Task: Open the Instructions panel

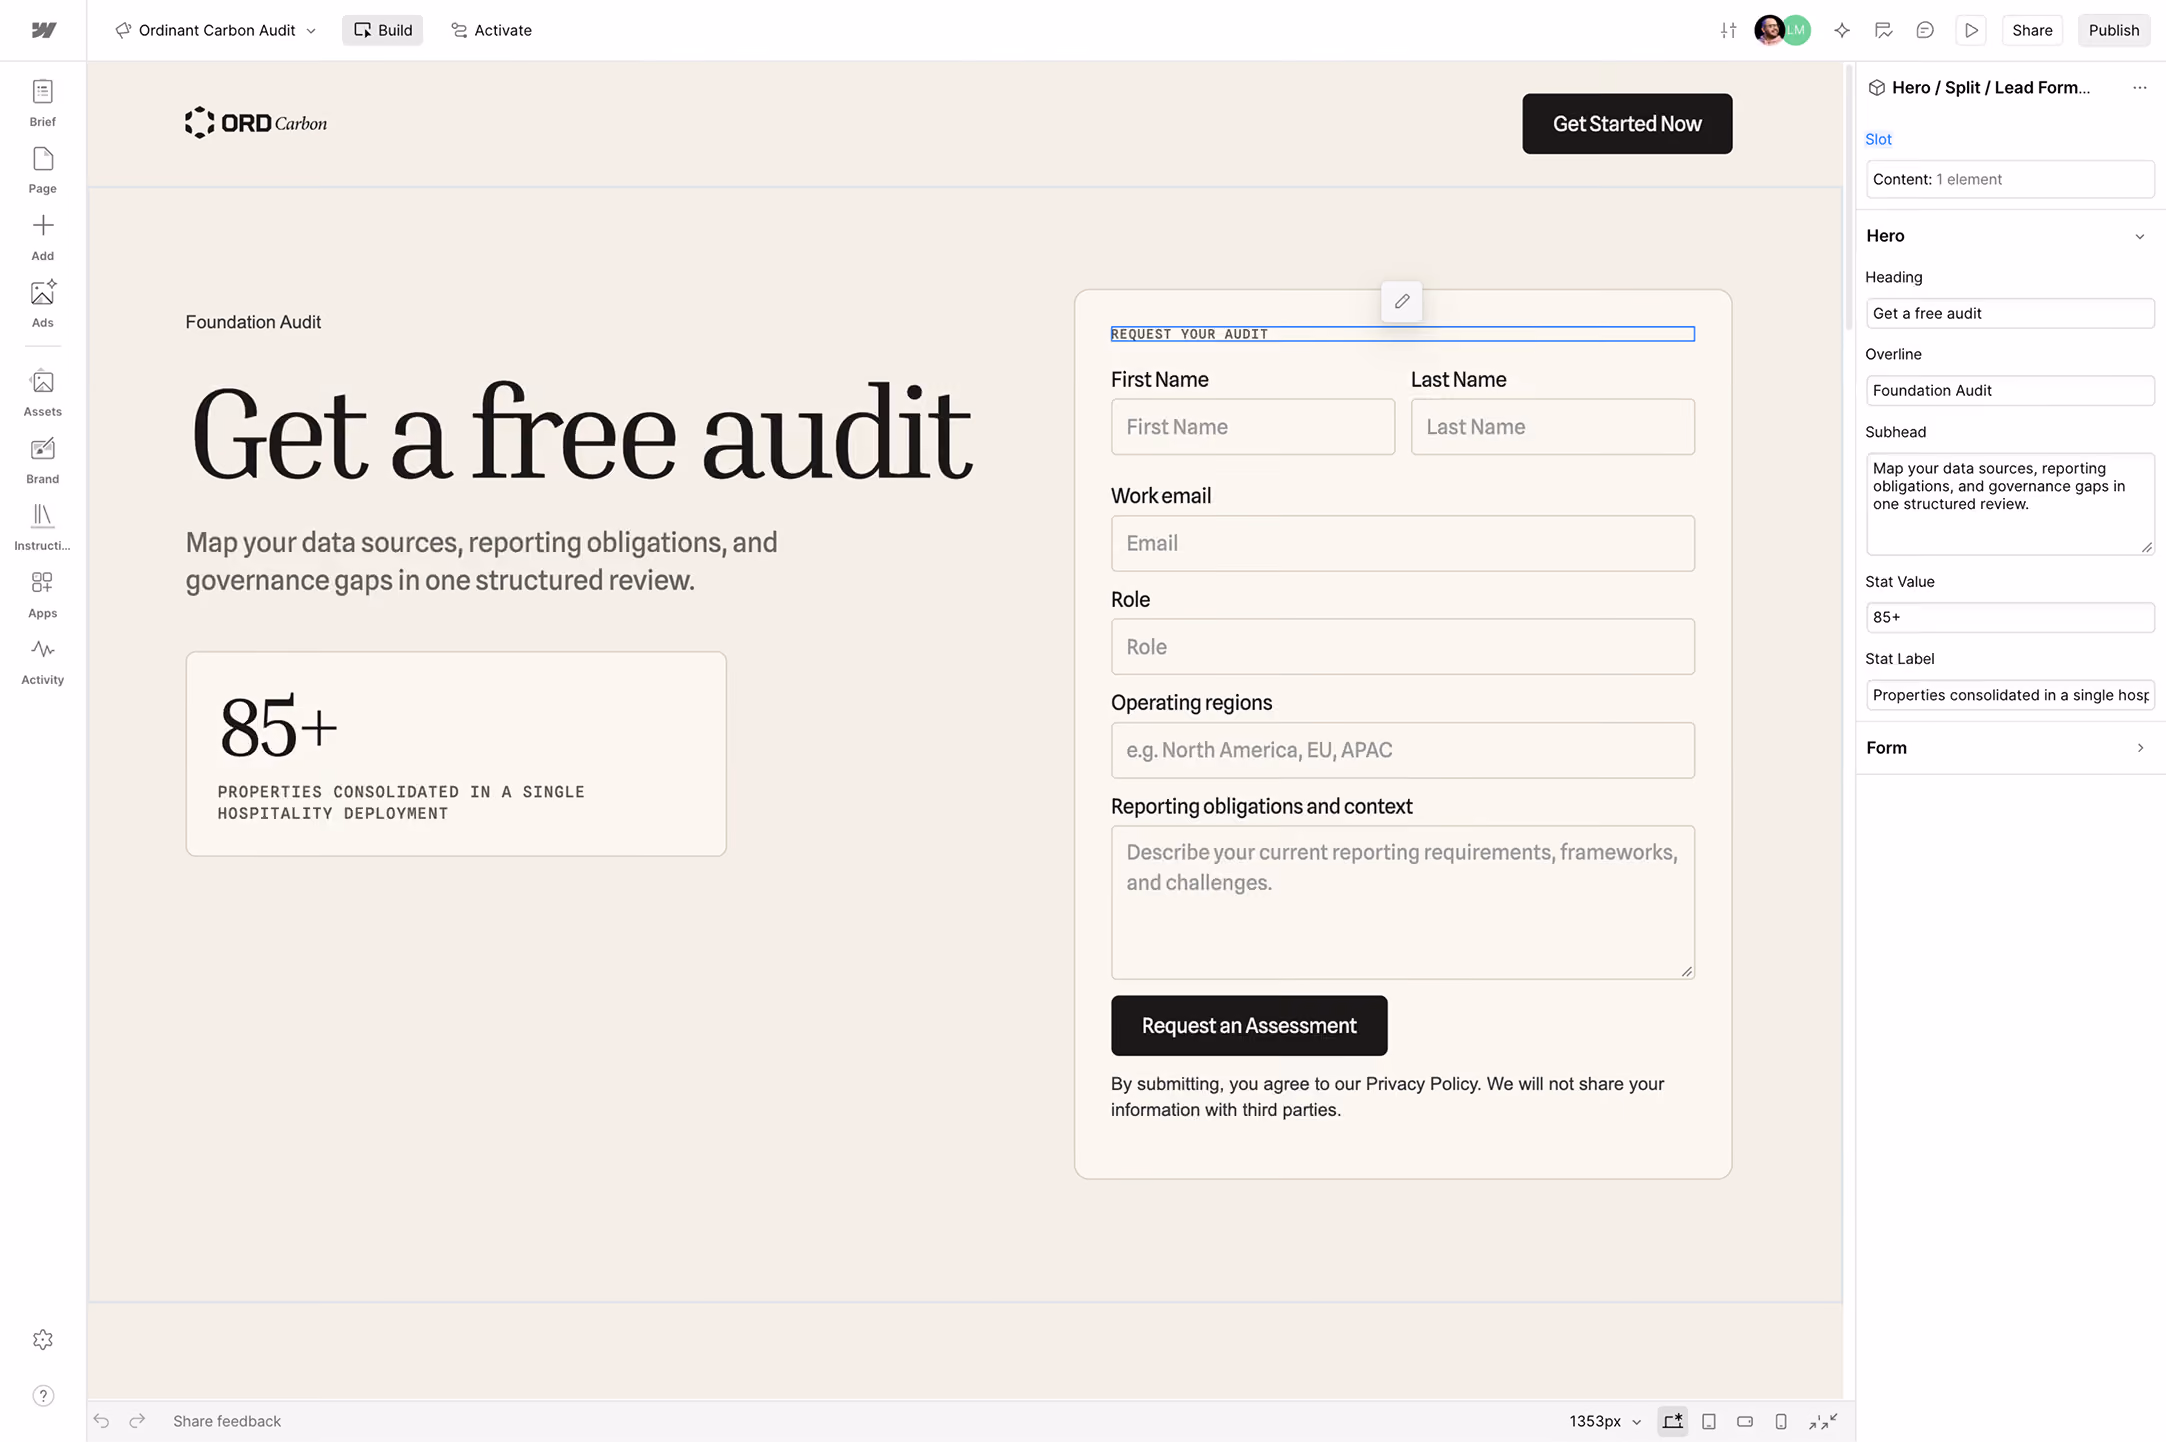Action: 42,527
